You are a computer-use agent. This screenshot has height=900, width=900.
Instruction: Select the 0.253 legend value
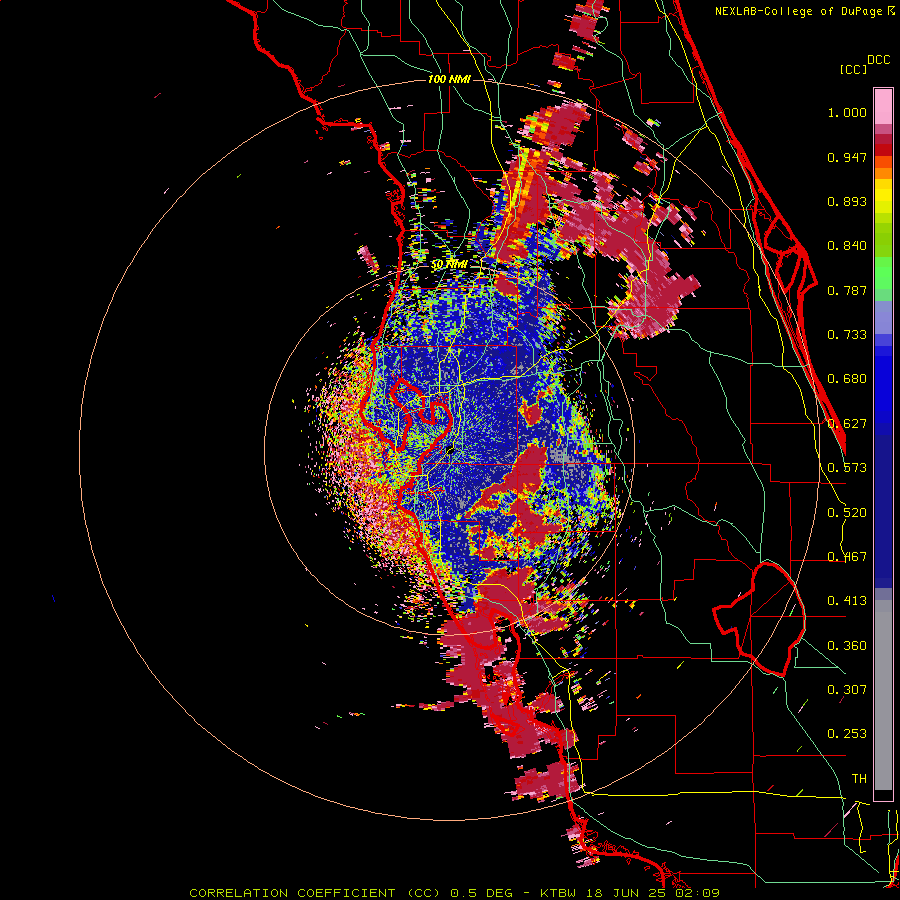click(847, 734)
